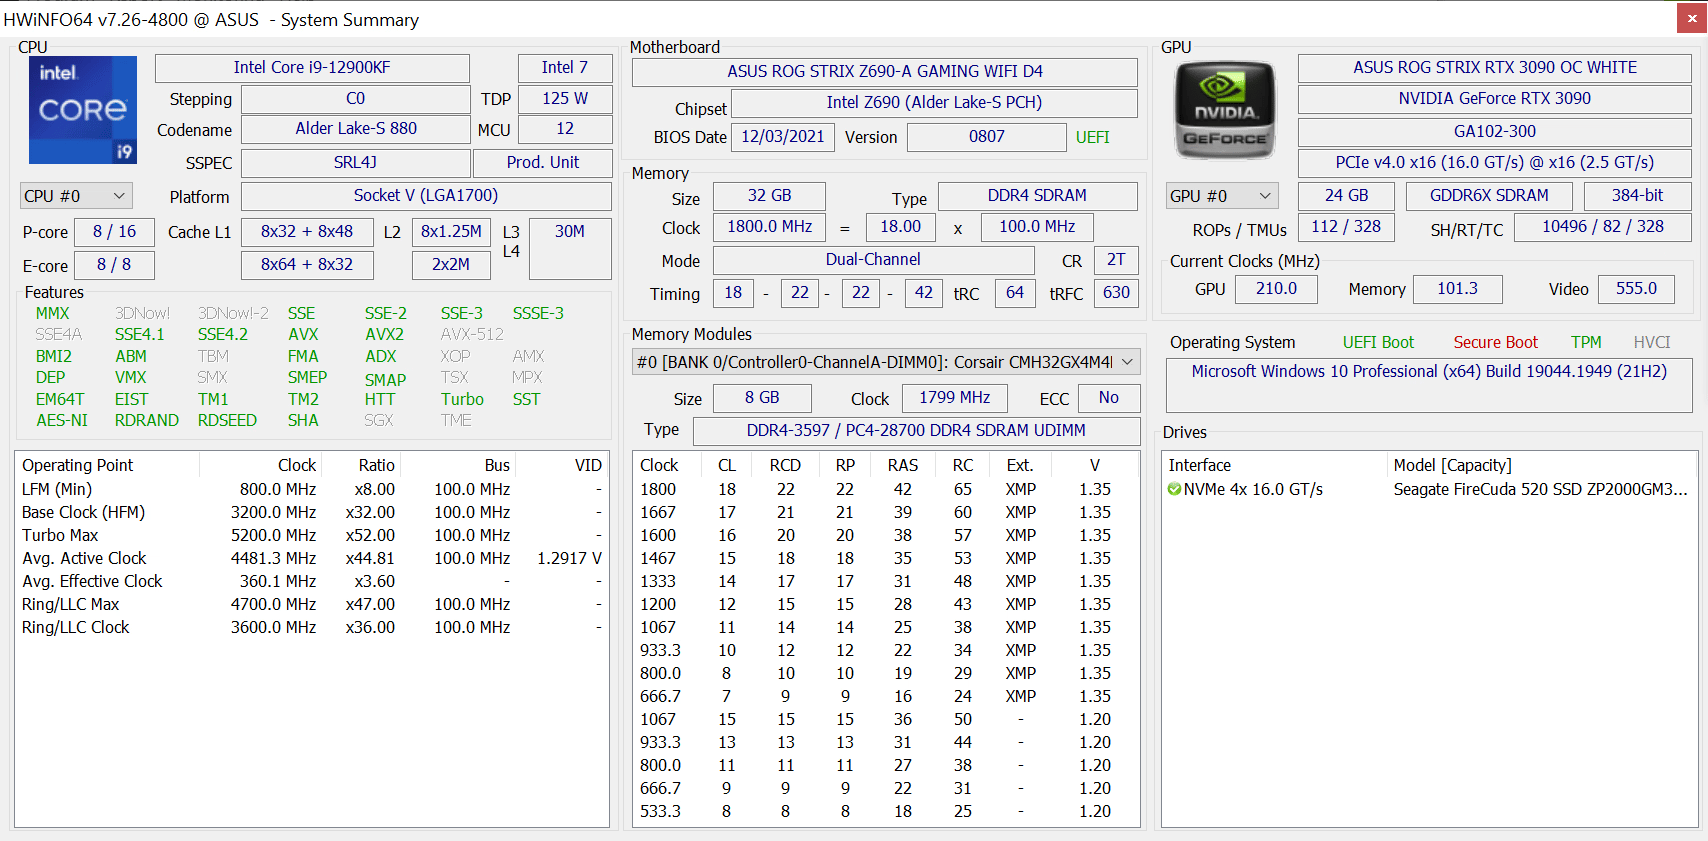Click the Secure Boot indicator
This screenshot has width=1708, height=841.
point(1495,343)
